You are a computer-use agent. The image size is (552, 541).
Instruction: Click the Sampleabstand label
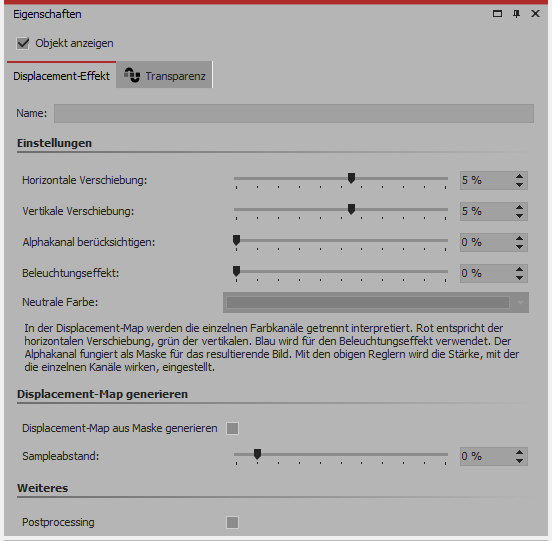(x=61, y=456)
